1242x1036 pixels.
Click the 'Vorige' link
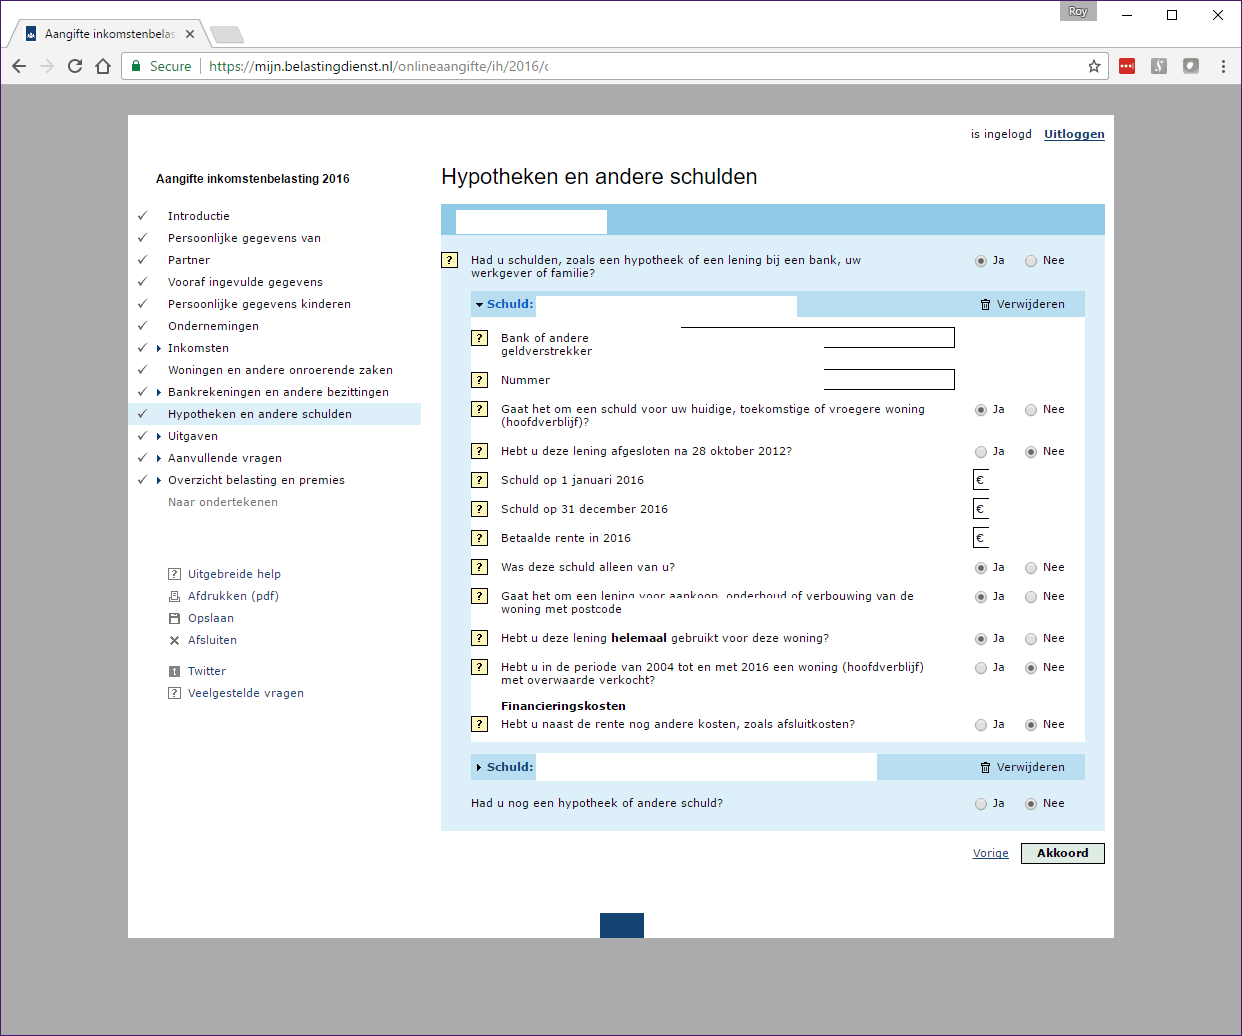click(991, 853)
